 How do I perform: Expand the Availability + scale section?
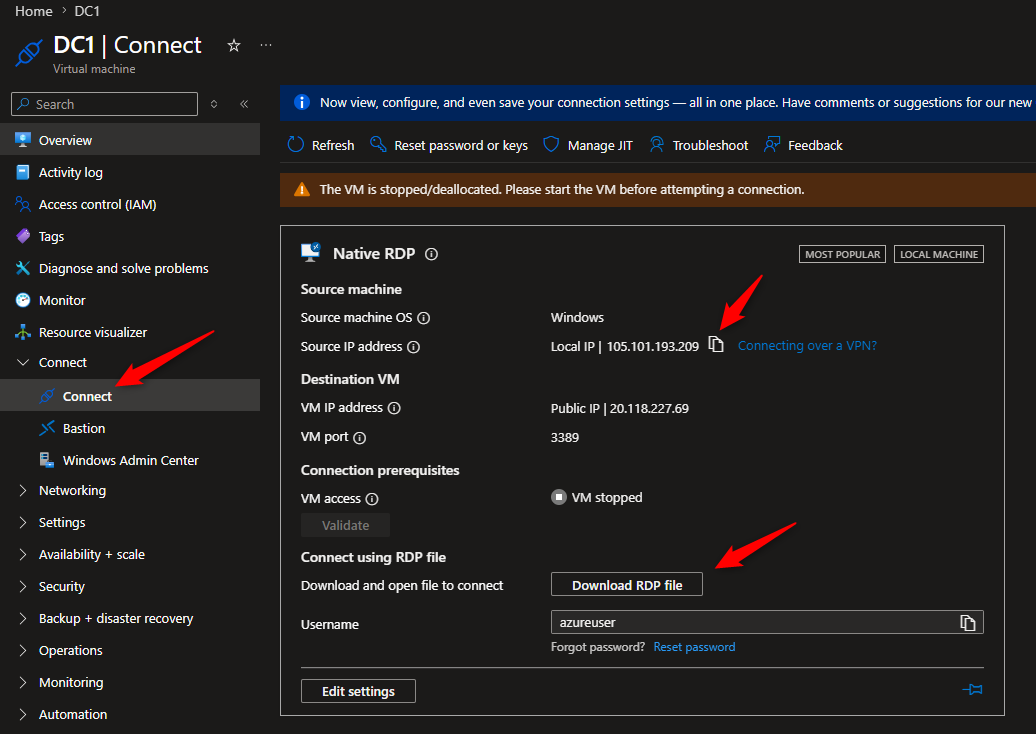(23, 554)
